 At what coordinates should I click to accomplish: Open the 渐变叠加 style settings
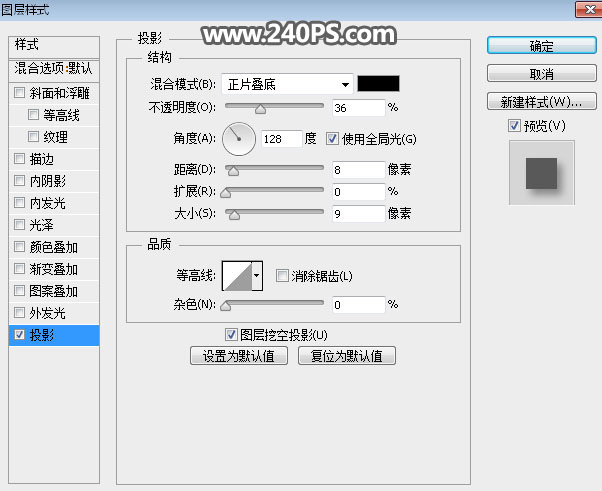54,269
